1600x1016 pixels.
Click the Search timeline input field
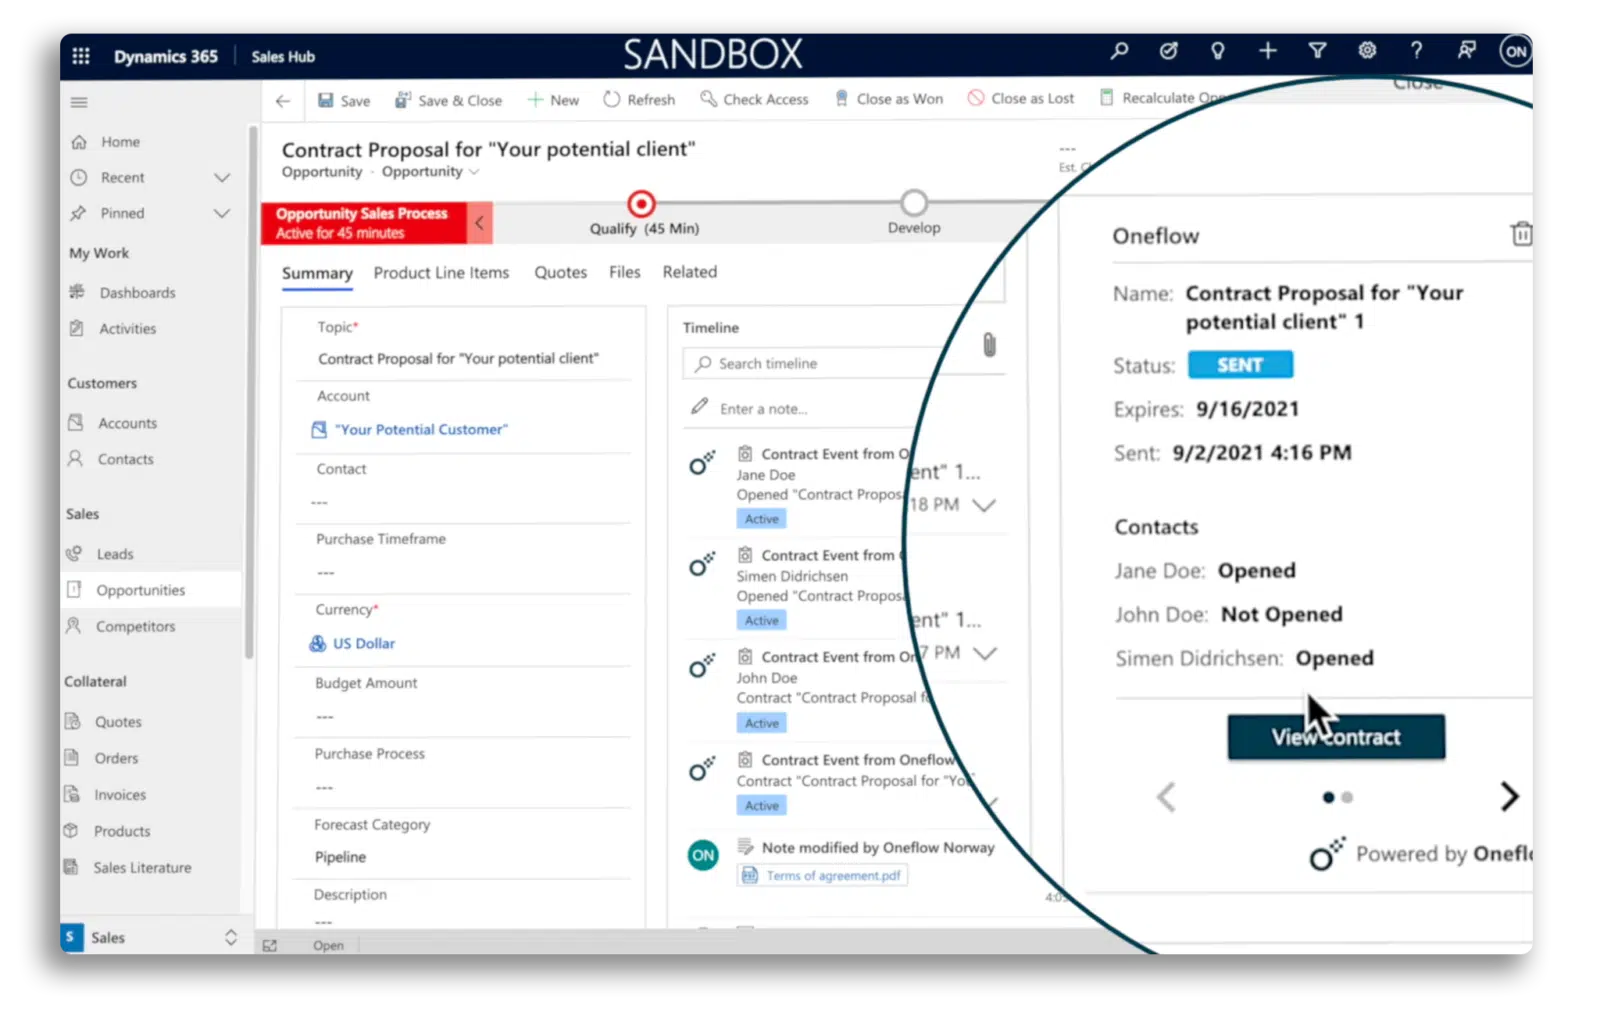[840, 363]
